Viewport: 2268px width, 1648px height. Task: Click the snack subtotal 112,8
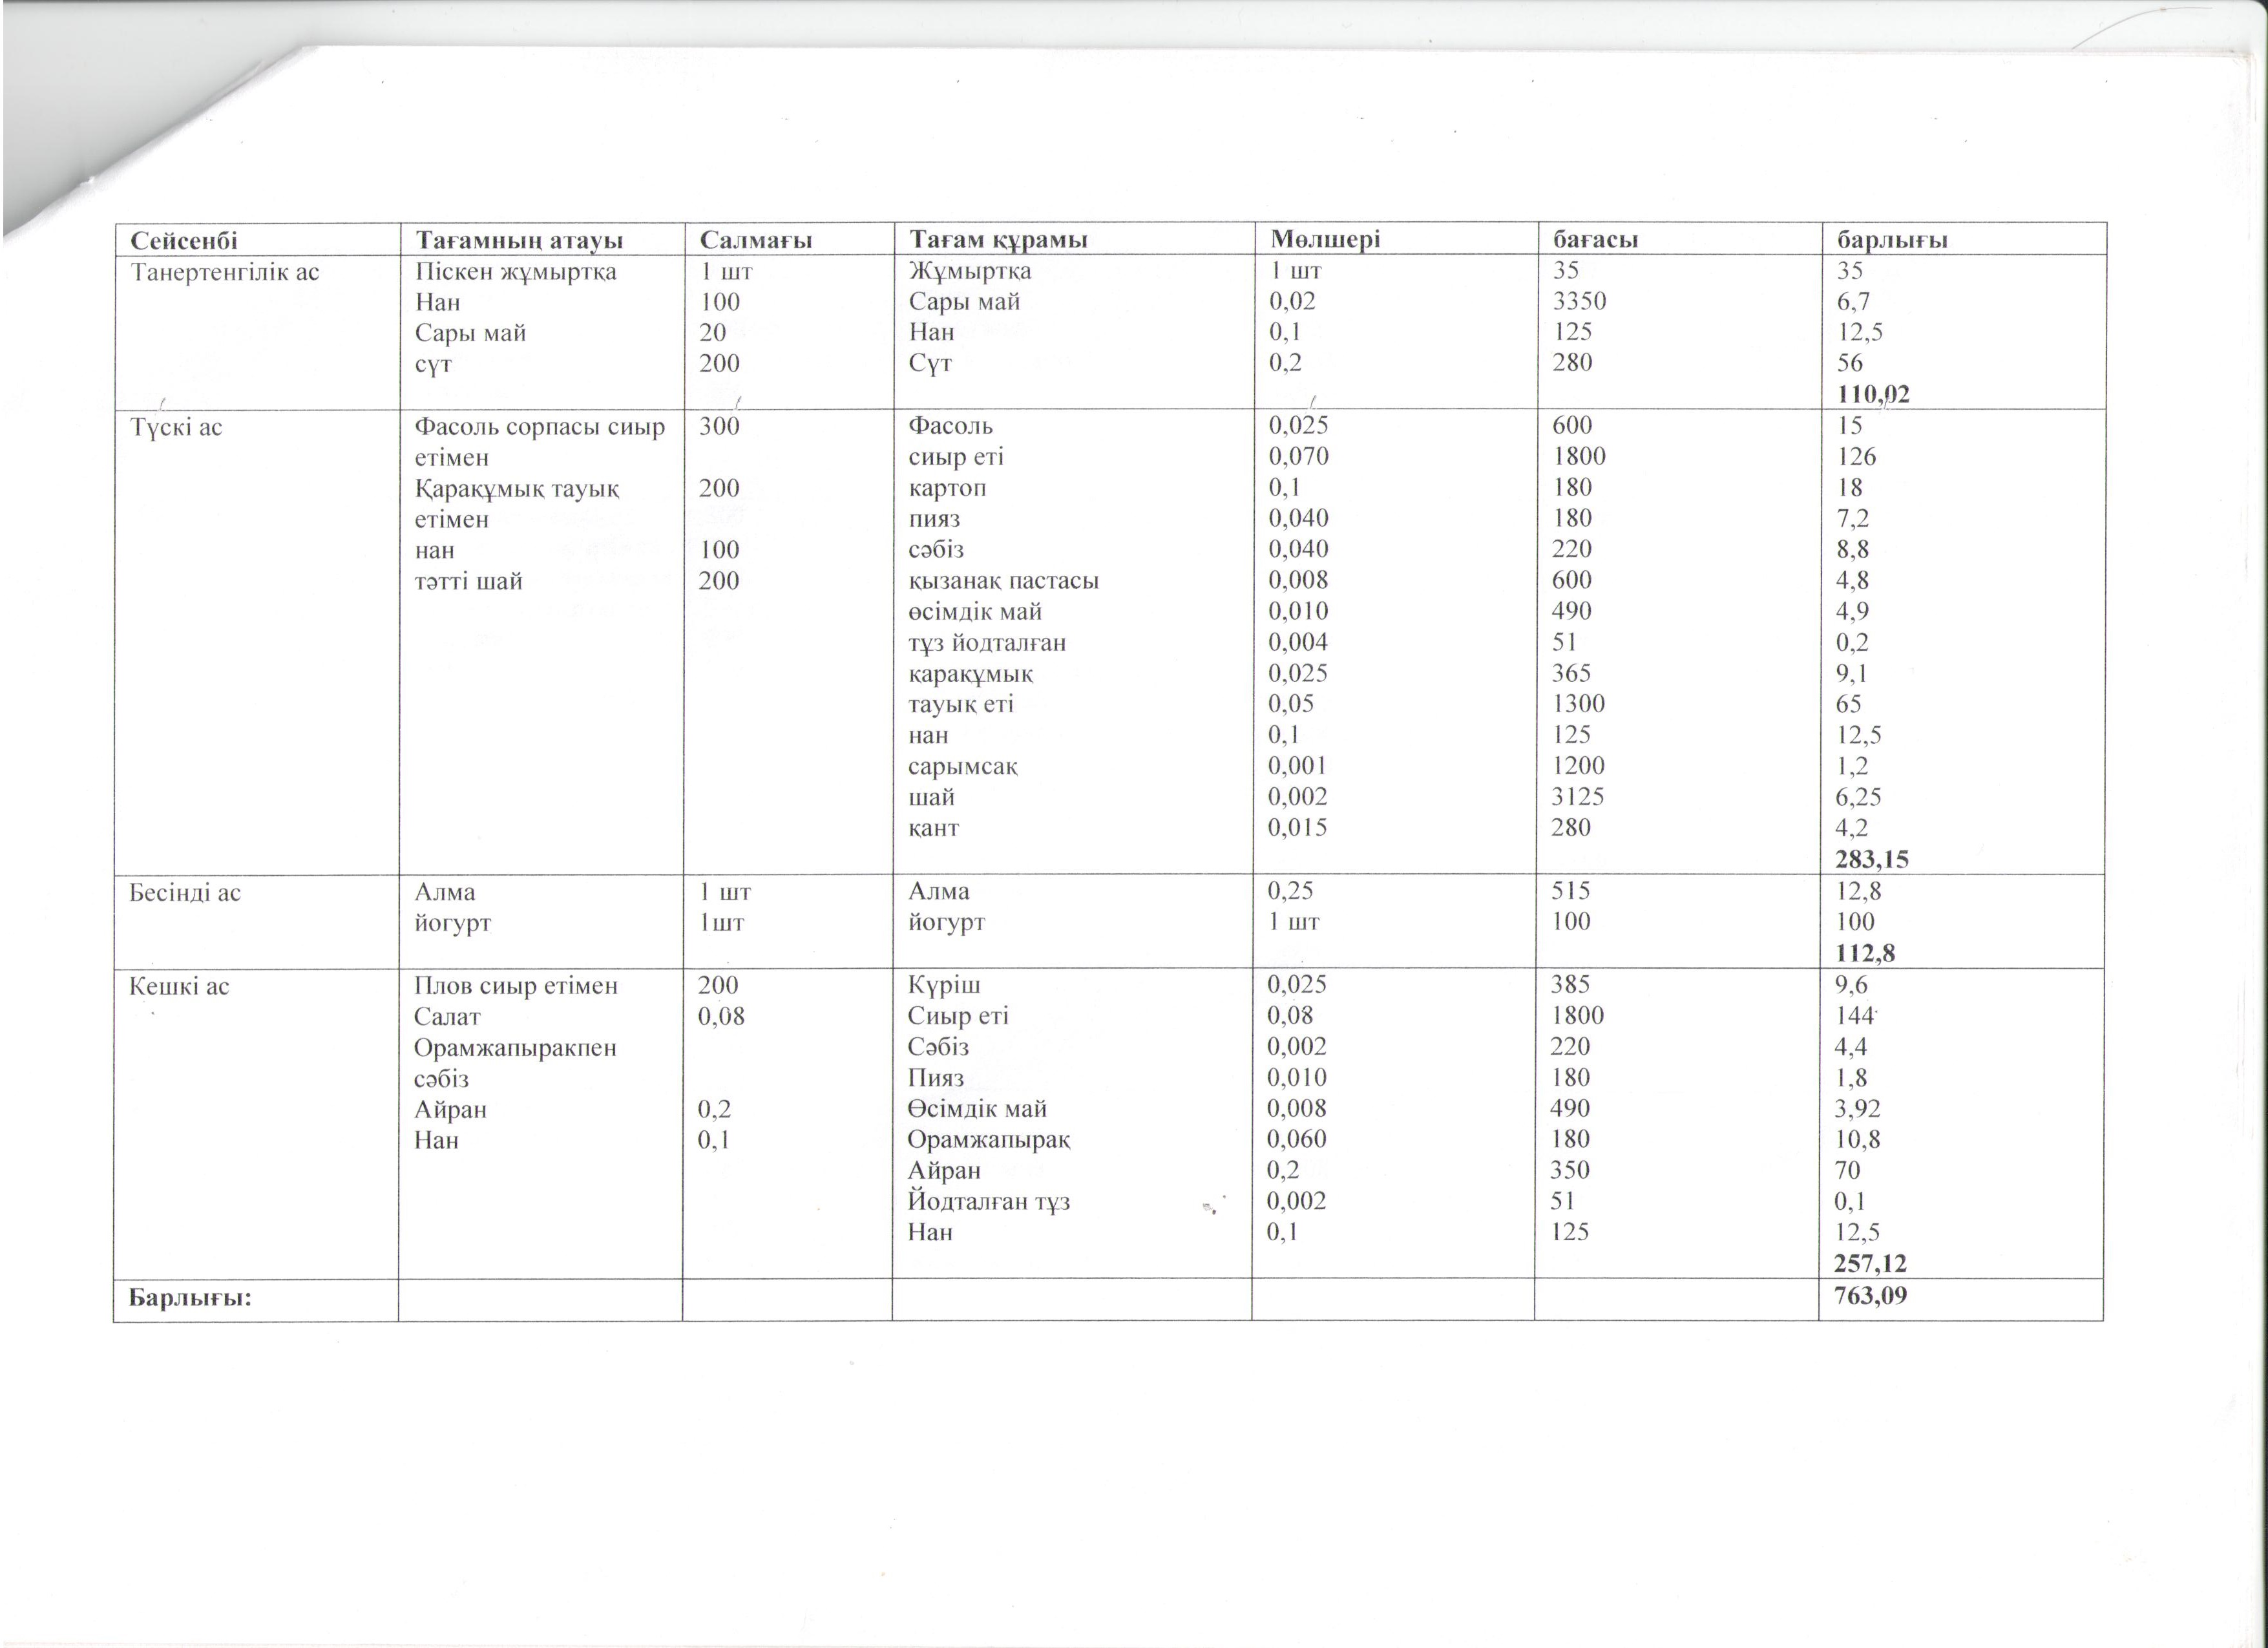[x=1864, y=953]
